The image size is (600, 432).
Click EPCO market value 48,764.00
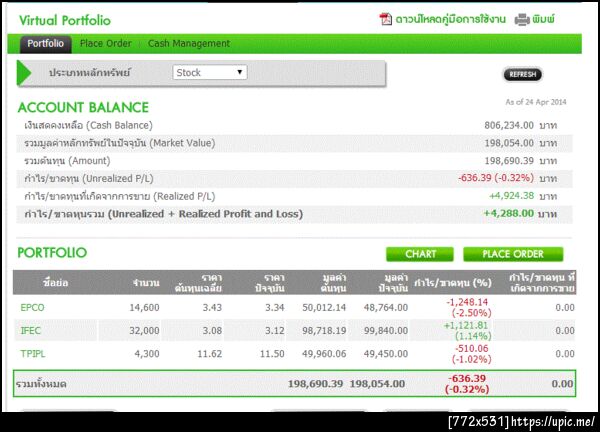[x=386, y=308]
